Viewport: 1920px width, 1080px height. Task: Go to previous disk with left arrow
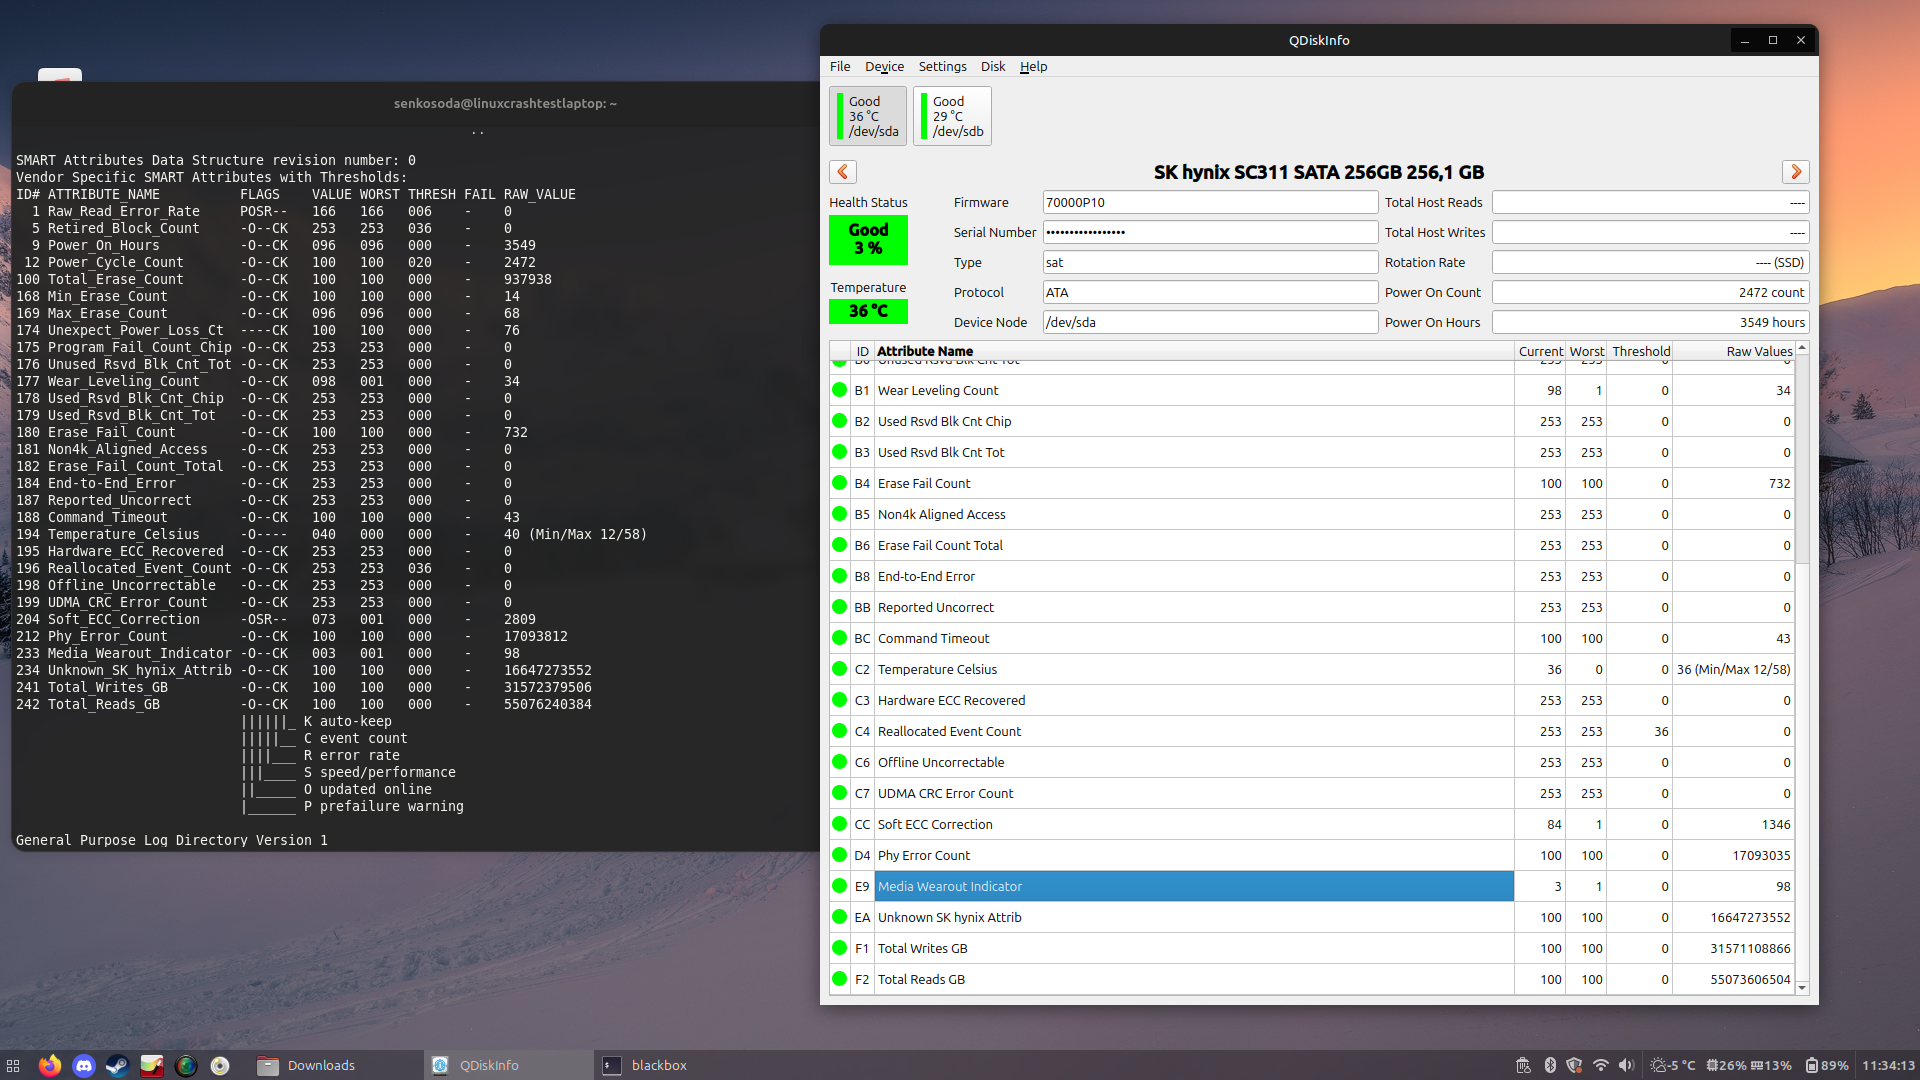843,172
